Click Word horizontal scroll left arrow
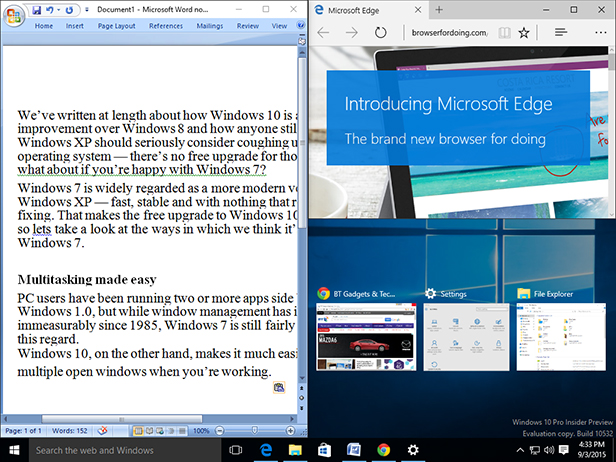 point(6,419)
